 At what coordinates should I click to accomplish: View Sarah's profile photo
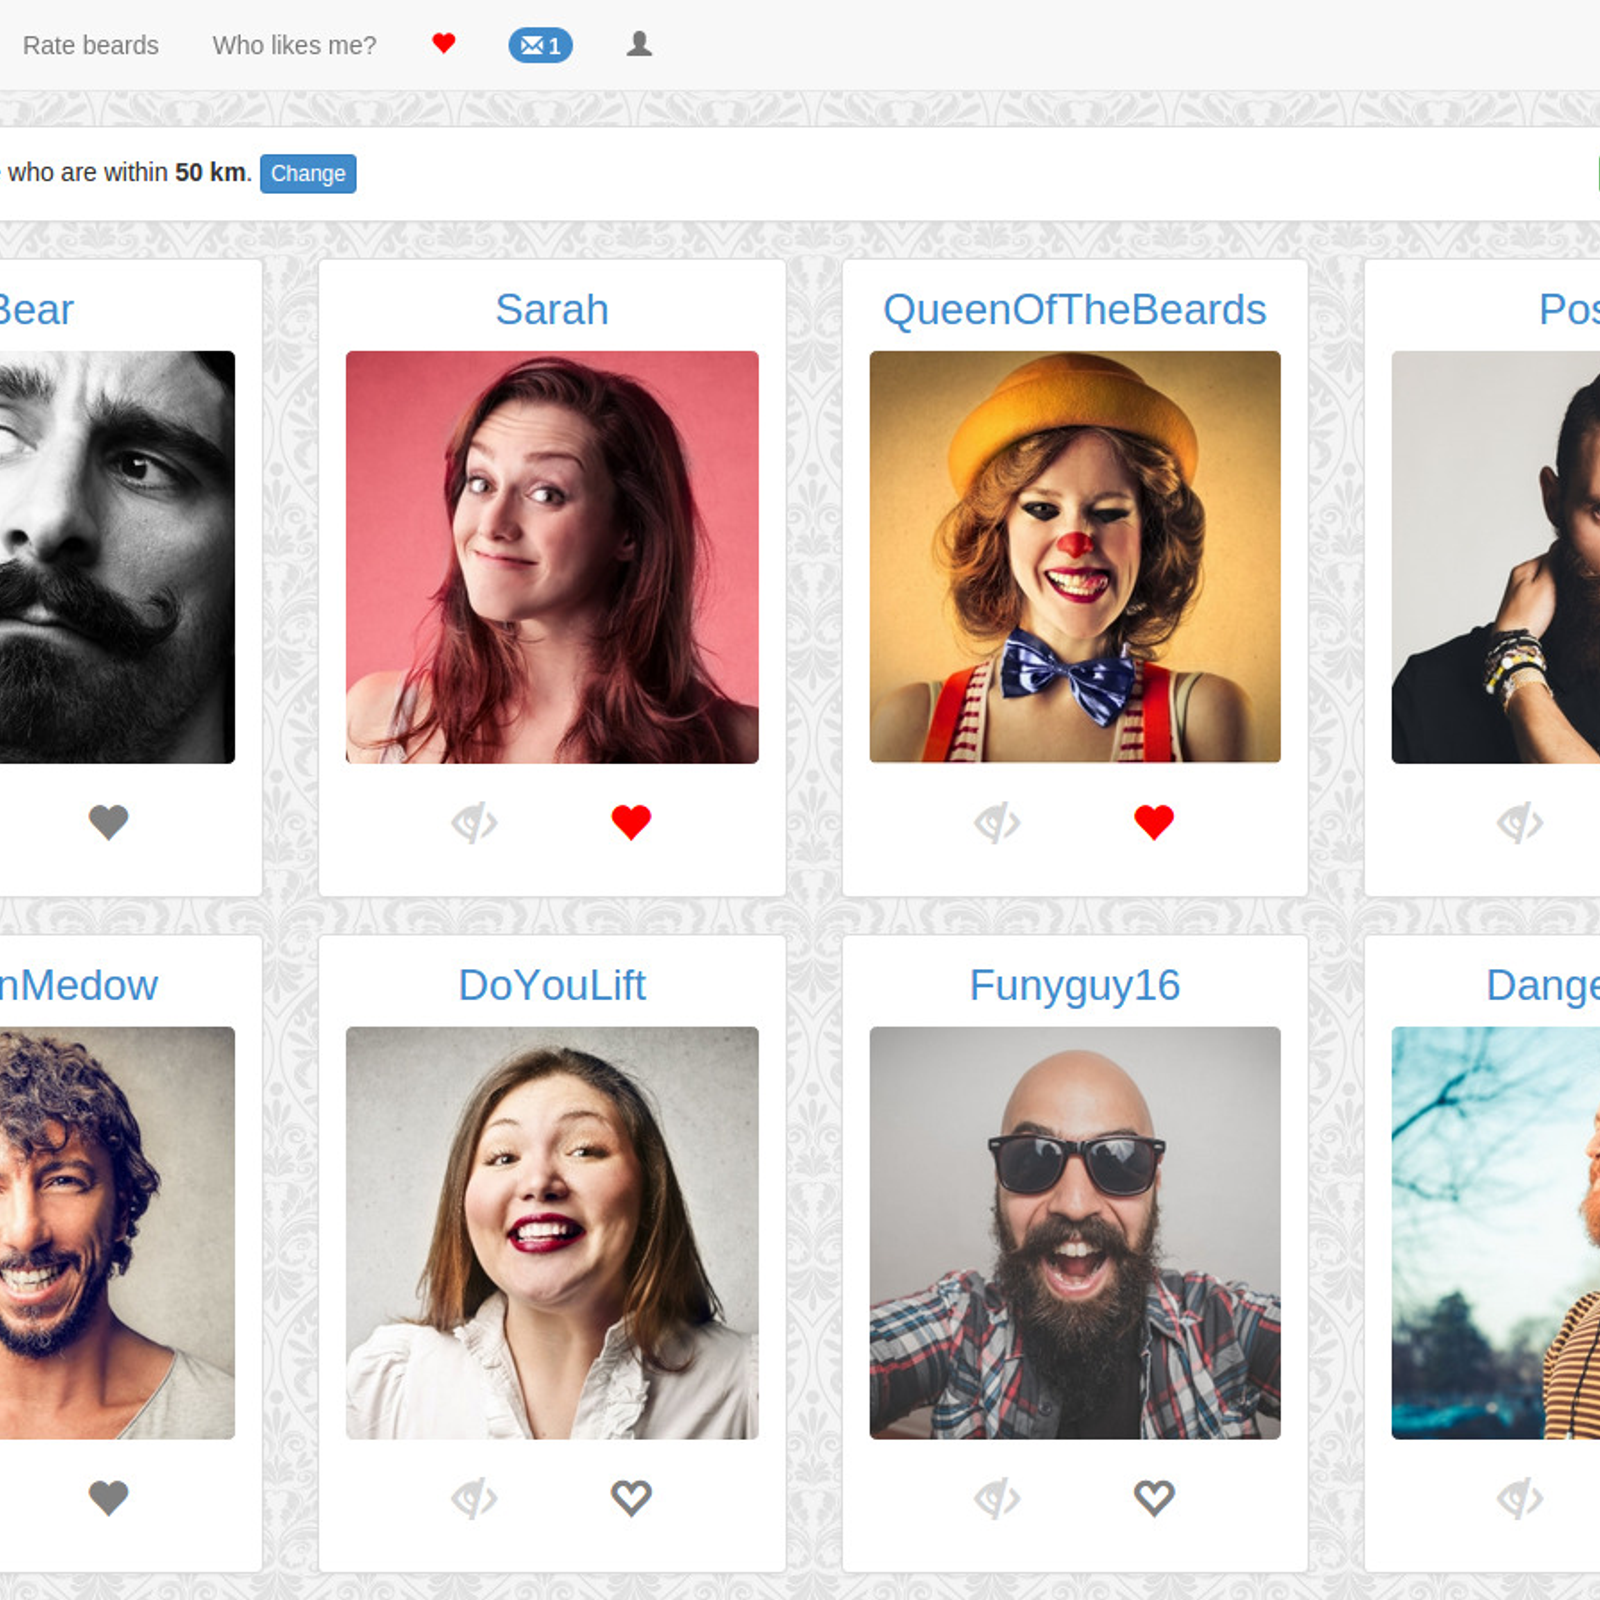pos(552,557)
